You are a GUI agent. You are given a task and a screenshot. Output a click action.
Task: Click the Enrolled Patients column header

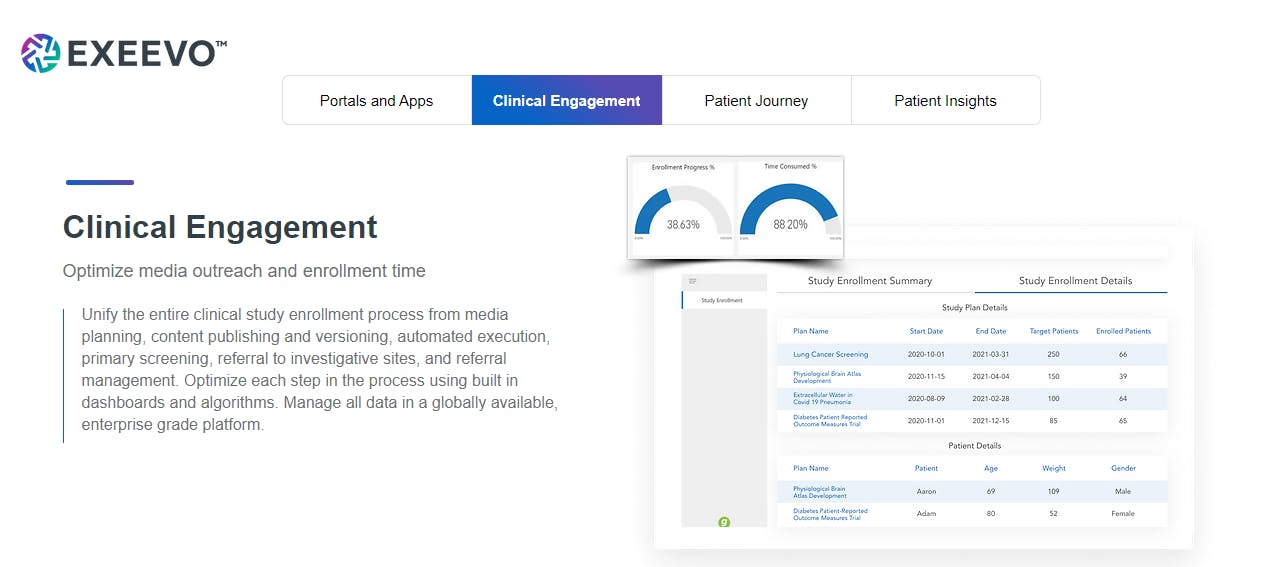click(x=1123, y=331)
